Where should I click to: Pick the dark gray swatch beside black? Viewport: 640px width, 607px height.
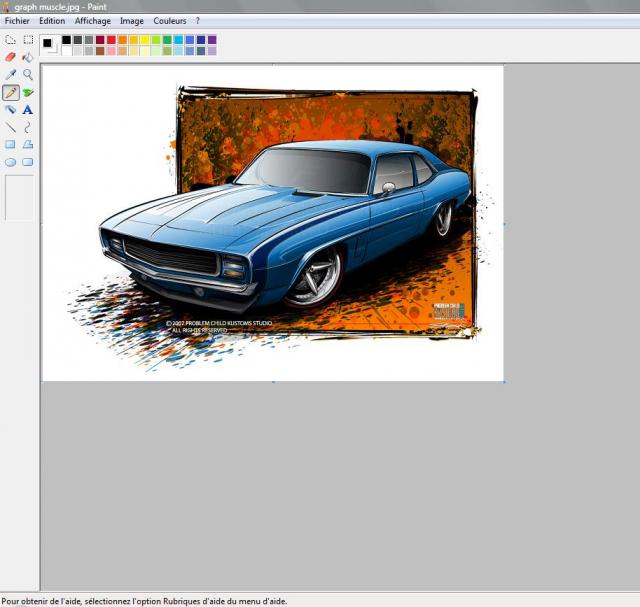click(x=78, y=40)
